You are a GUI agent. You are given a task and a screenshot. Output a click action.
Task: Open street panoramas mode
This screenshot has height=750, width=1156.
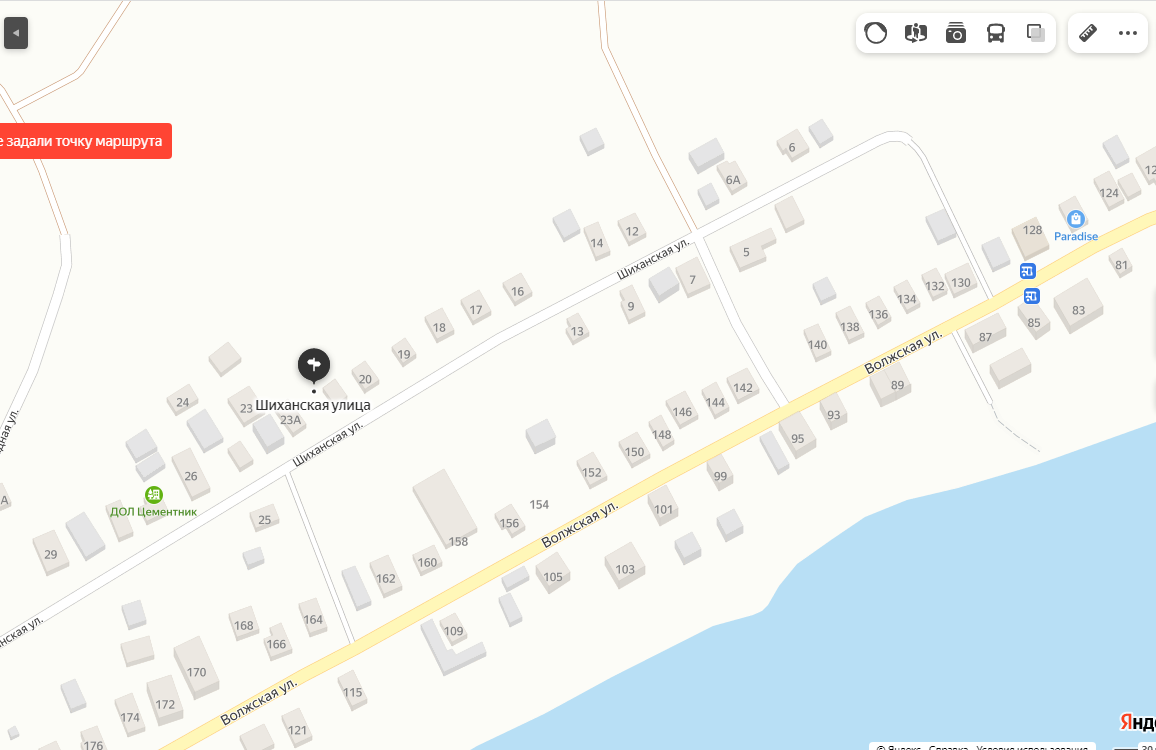(916, 33)
